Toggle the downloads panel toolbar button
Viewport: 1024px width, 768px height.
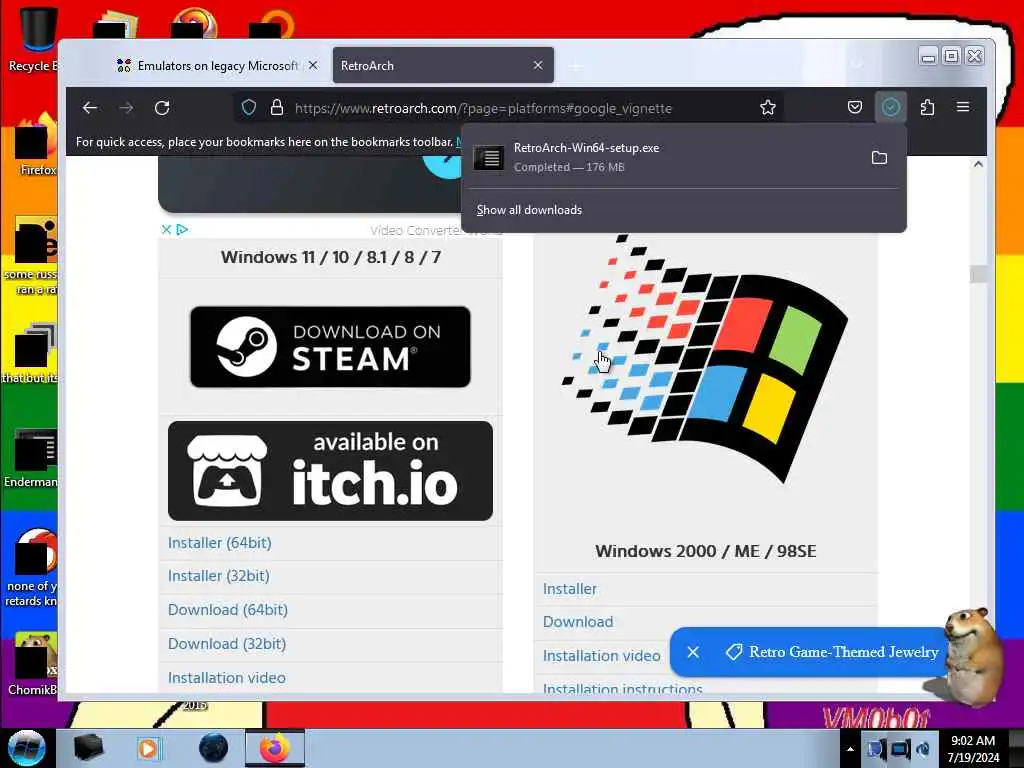pos(891,107)
